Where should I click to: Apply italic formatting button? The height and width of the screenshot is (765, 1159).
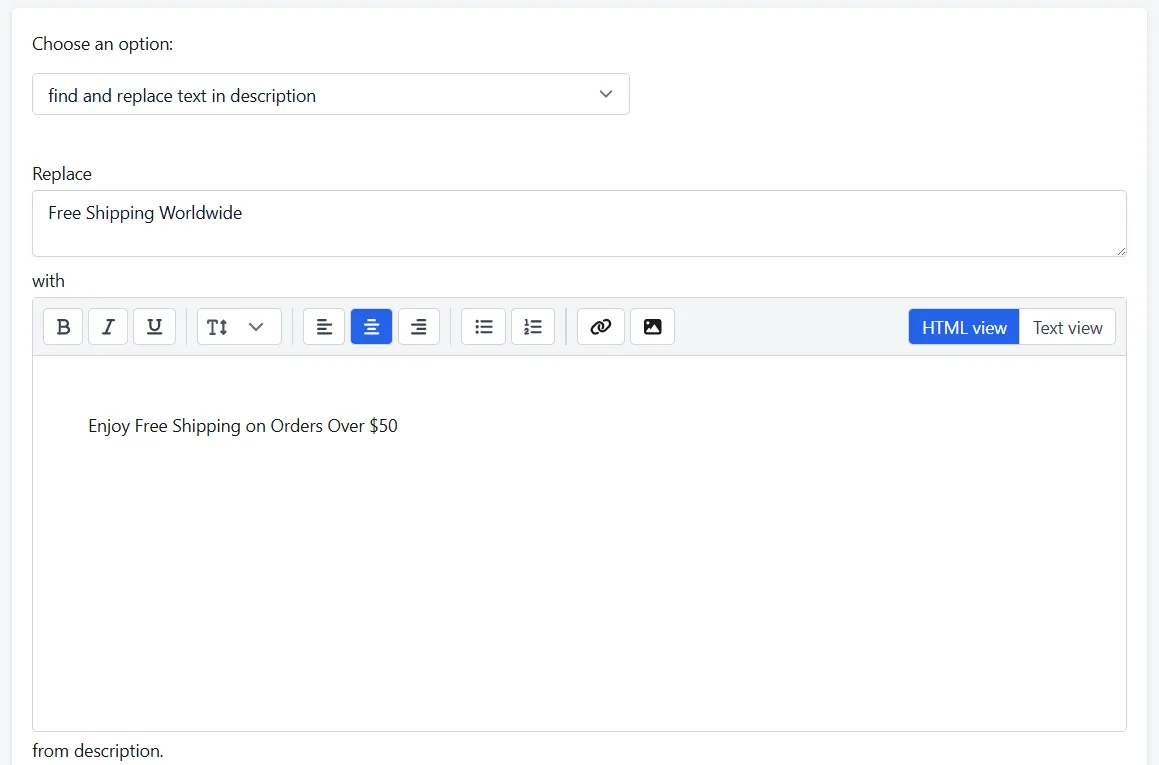coord(108,327)
